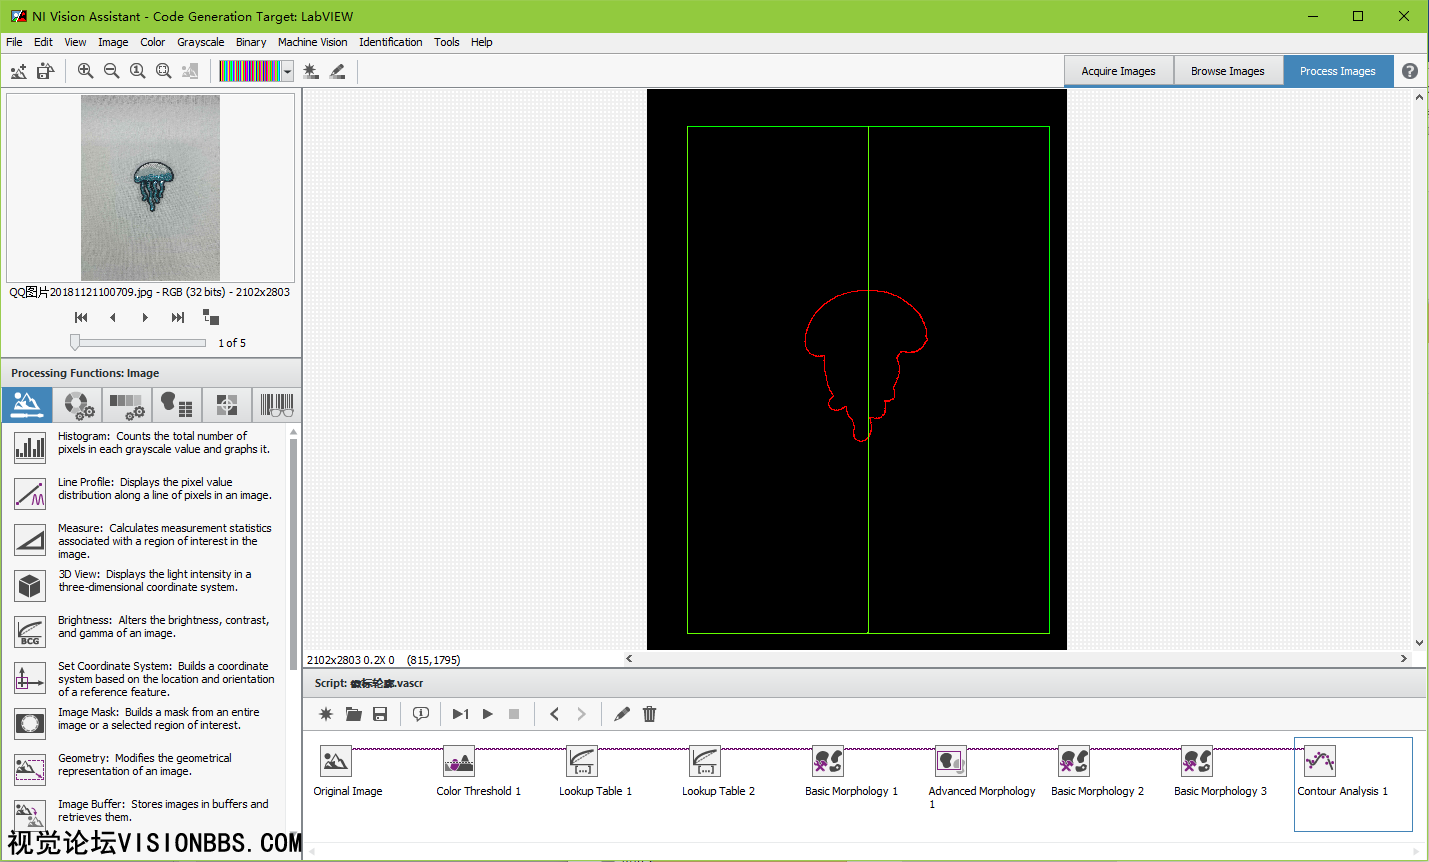Viewport: 1429px width, 862px height.
Task: Open script with the folder icon
Action: (353, 714)
